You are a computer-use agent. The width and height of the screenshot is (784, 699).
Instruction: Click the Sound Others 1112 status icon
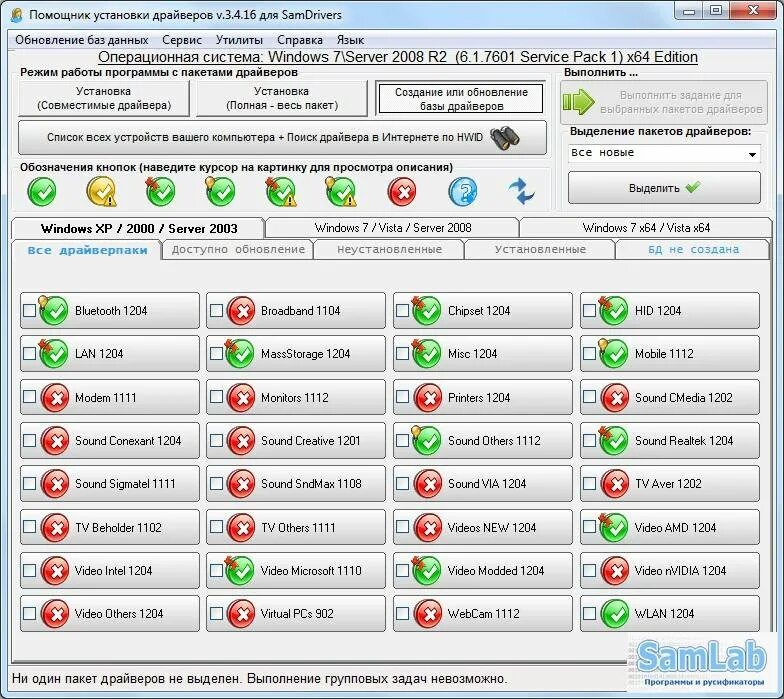[426, 440]
